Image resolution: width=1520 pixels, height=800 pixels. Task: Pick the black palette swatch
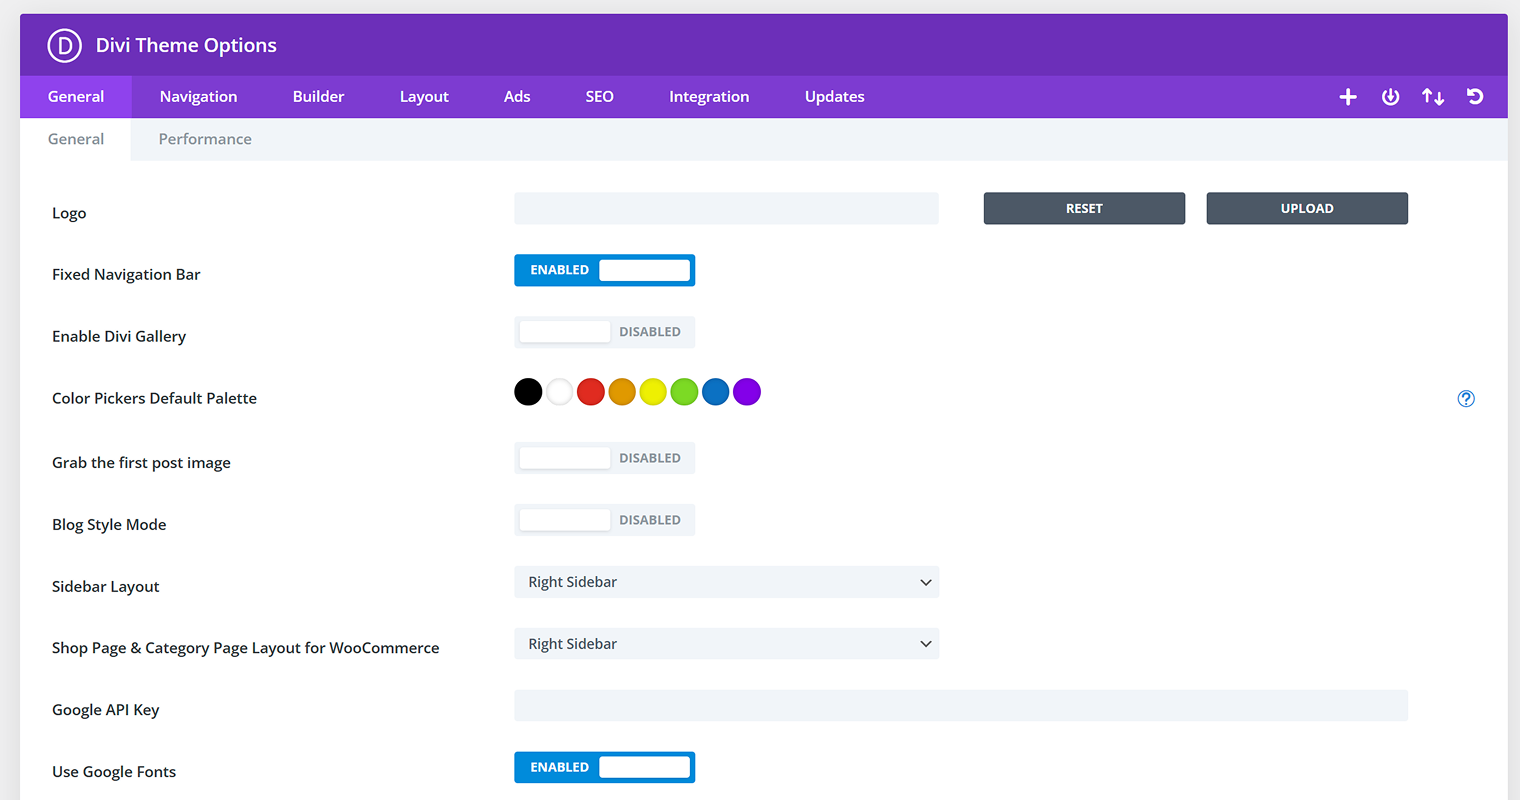(x=528, y=392)
